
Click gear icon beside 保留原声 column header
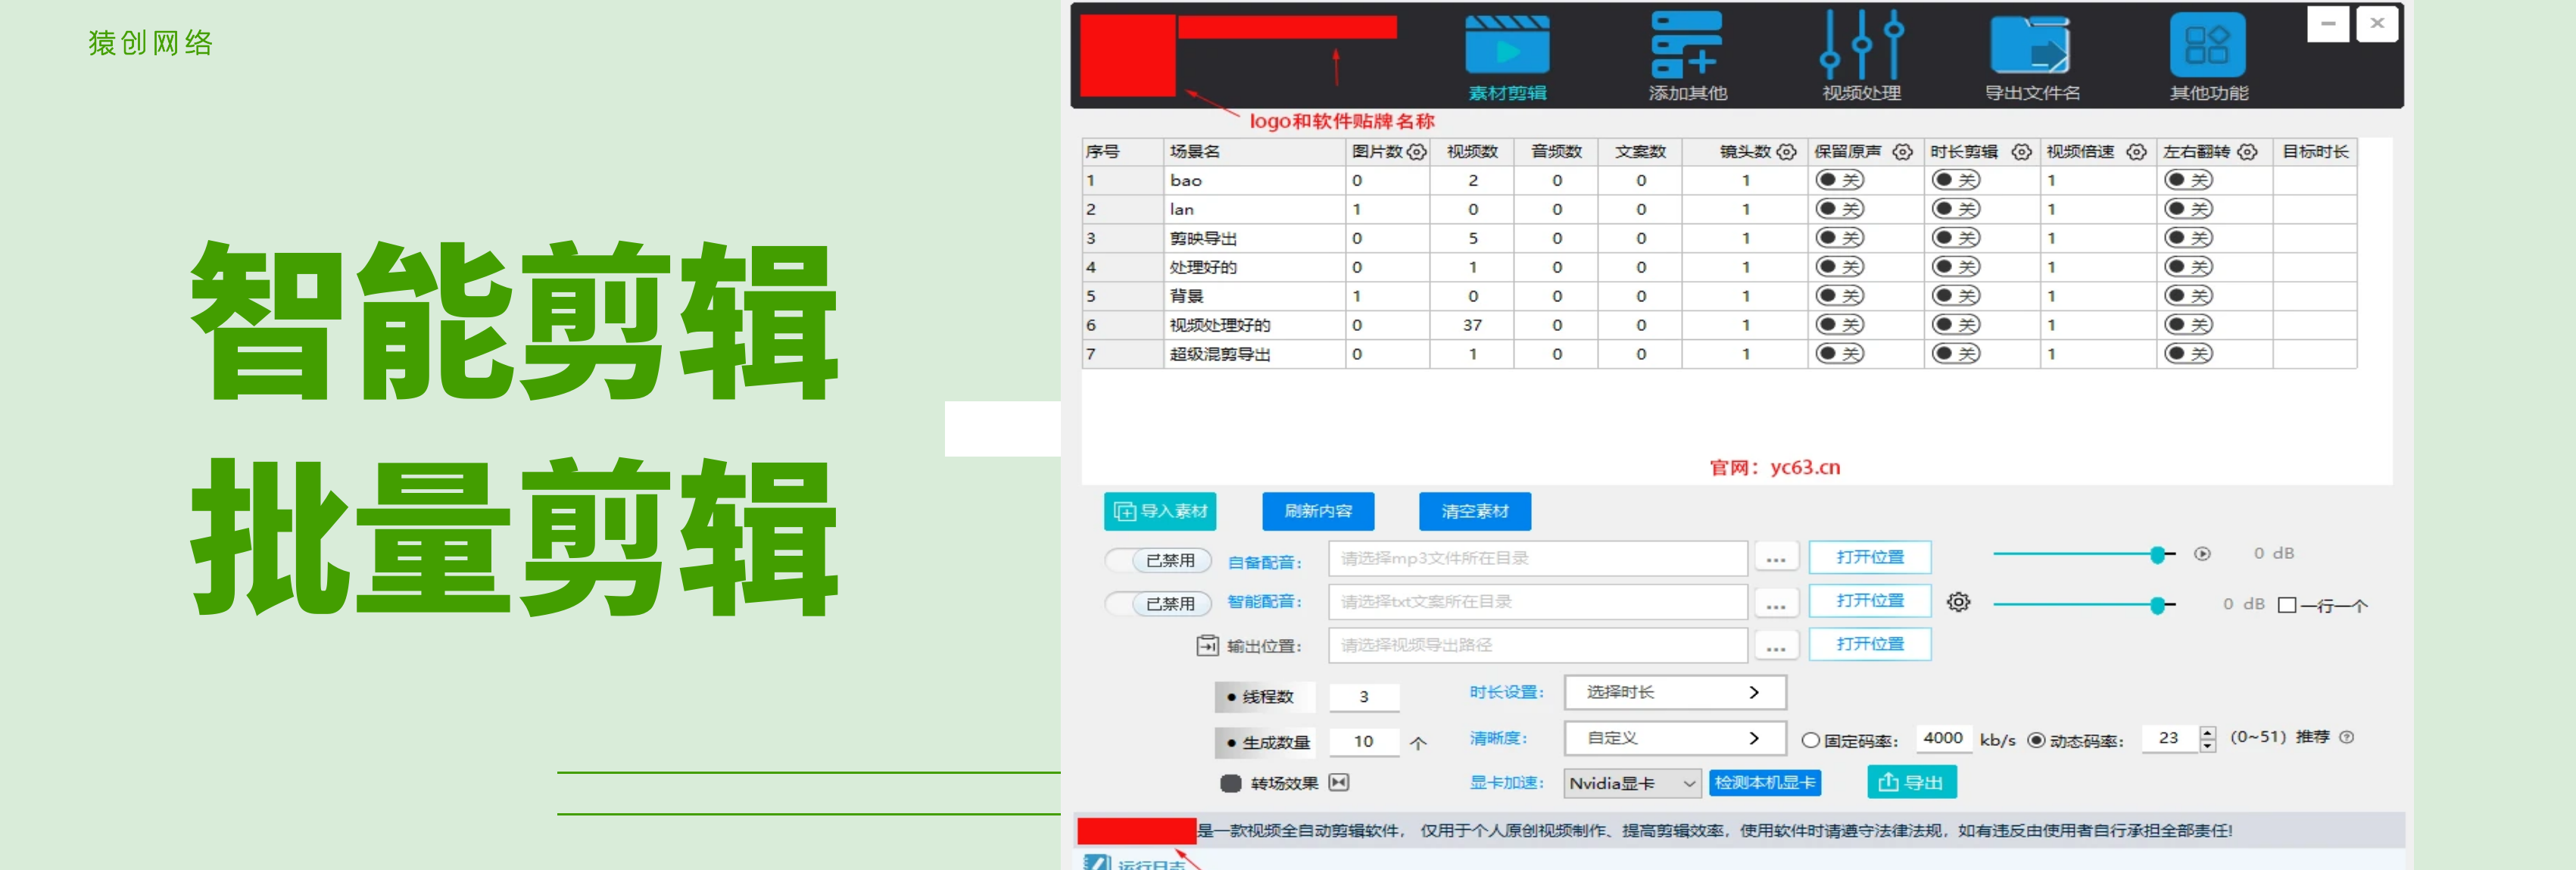1902,152
